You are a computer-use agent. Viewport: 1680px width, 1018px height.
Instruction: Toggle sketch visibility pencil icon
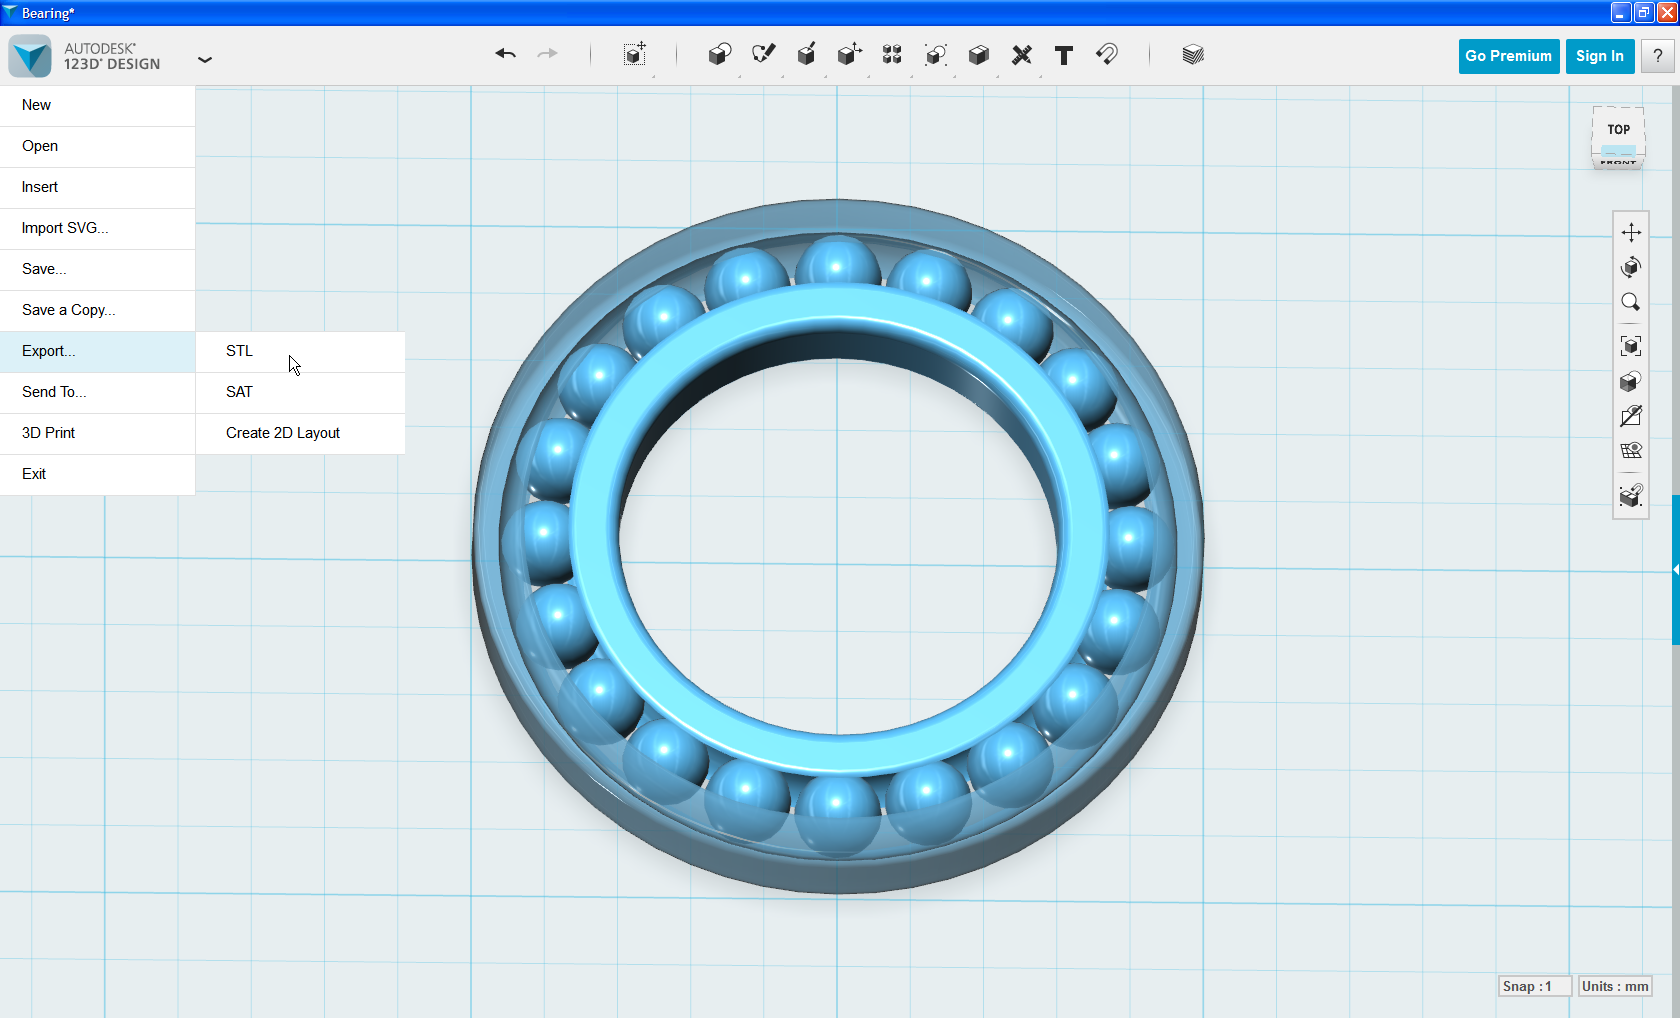1631,416
